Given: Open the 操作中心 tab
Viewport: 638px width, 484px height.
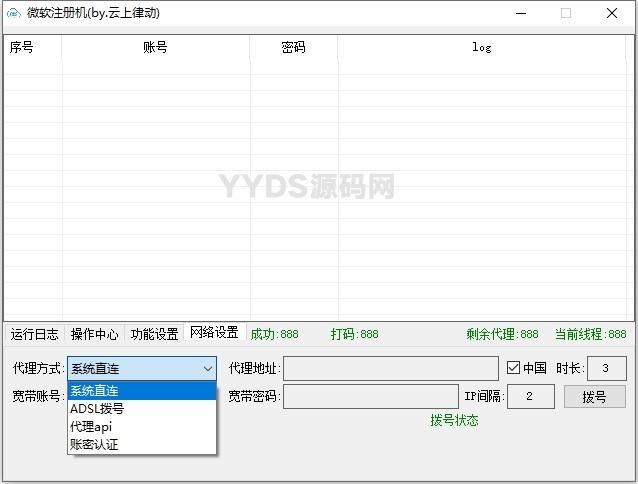Looking at the screenshot, I should click(x=94, y=334).
